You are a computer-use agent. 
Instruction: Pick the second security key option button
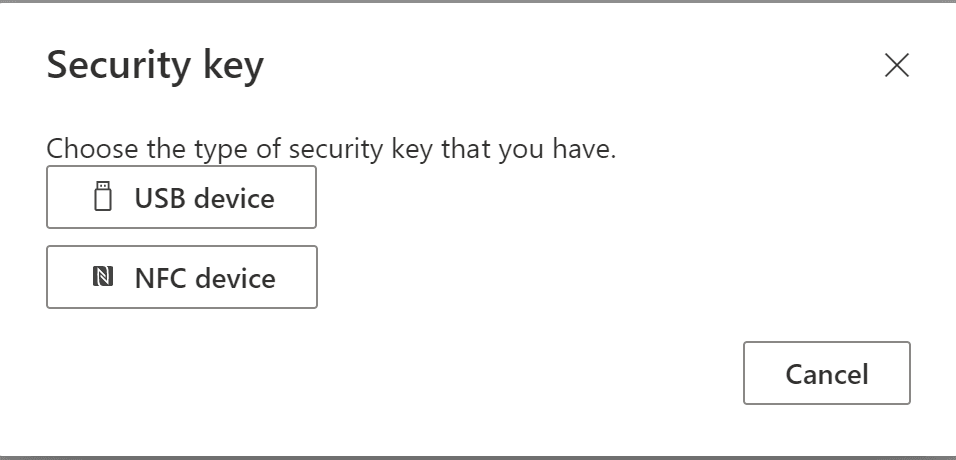(182, 277)
